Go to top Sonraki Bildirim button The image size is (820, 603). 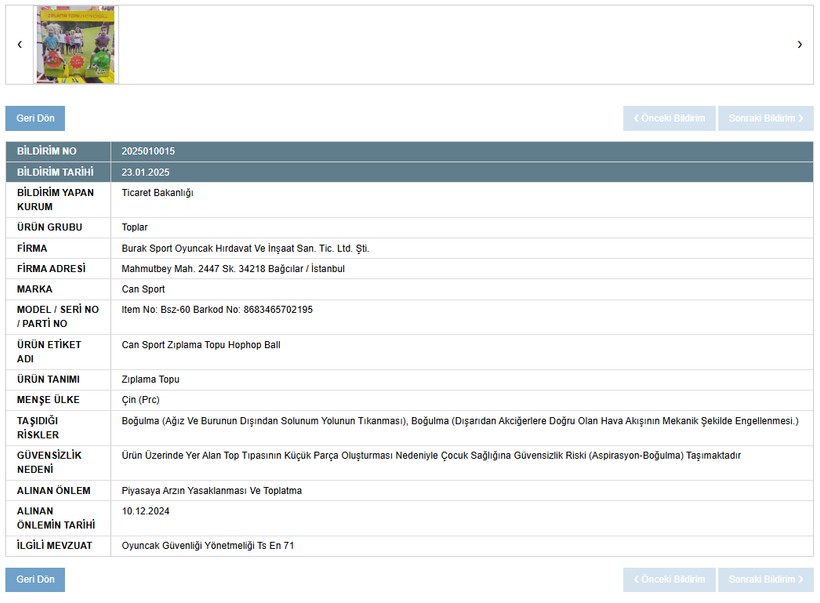point(766,118)
